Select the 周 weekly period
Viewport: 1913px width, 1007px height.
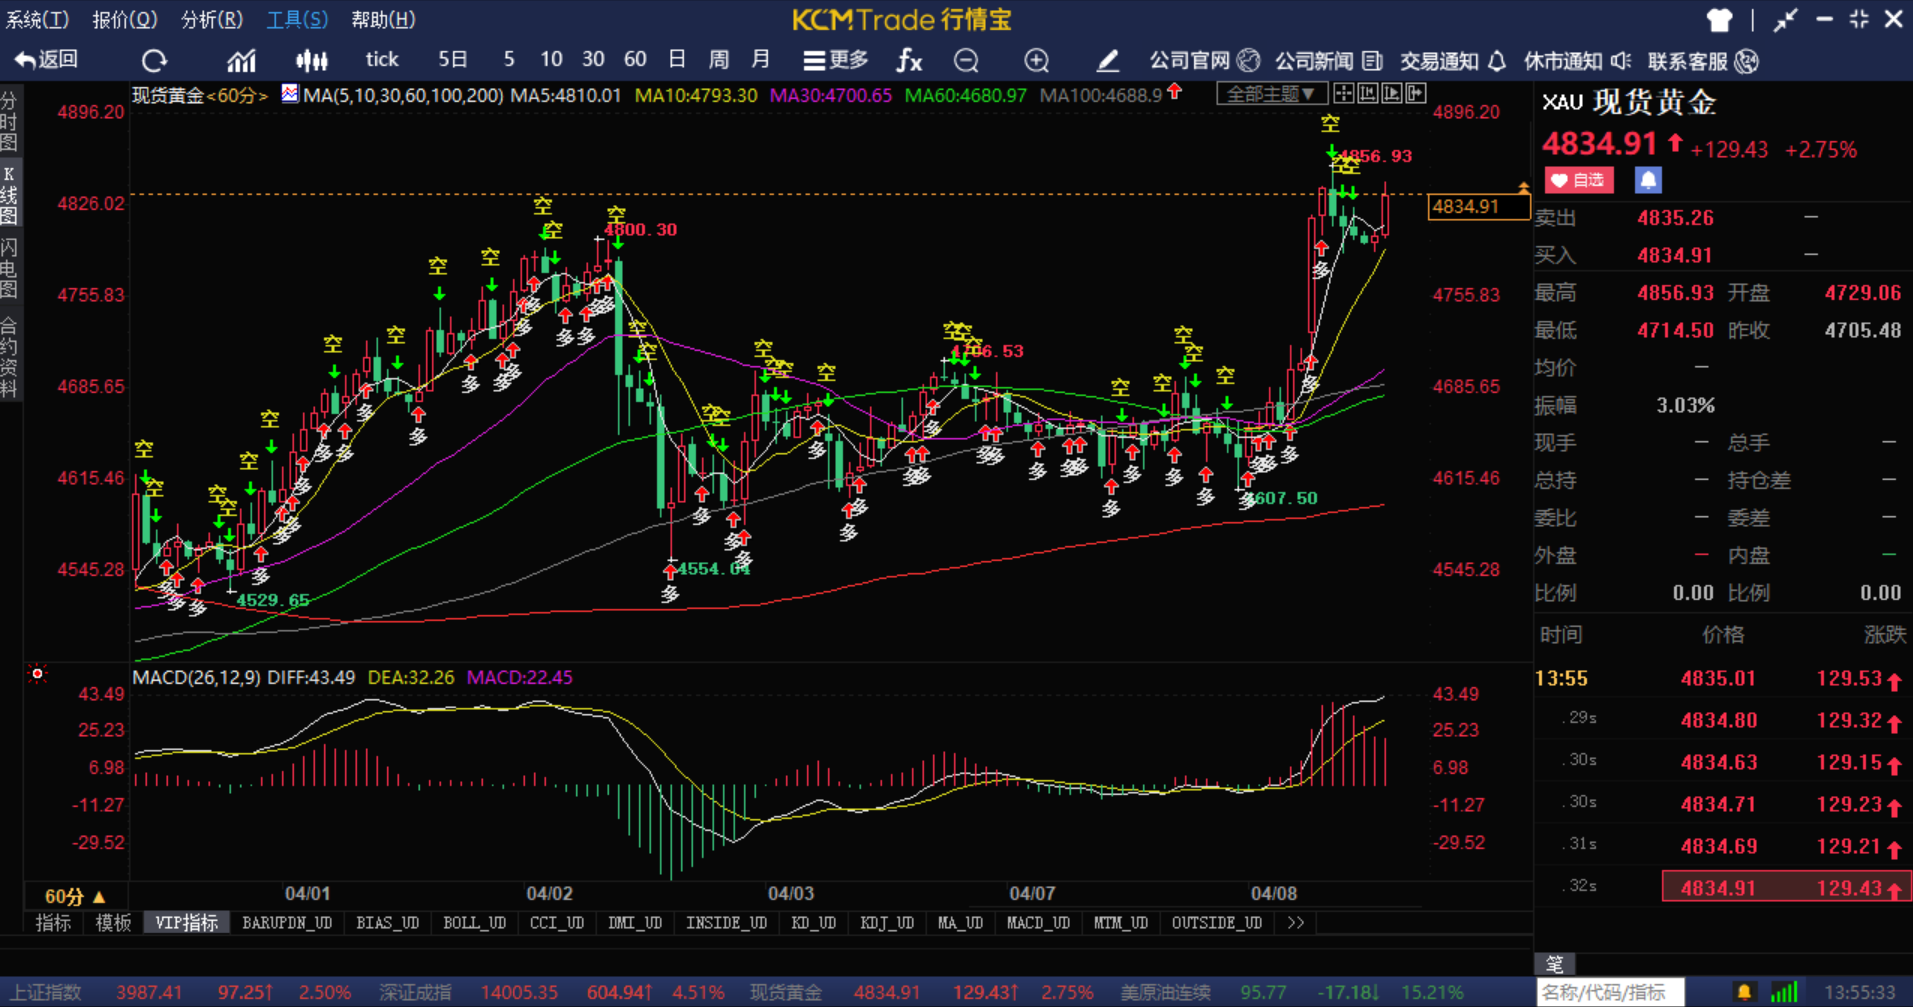pyautogui.click(x=719, y=60)
